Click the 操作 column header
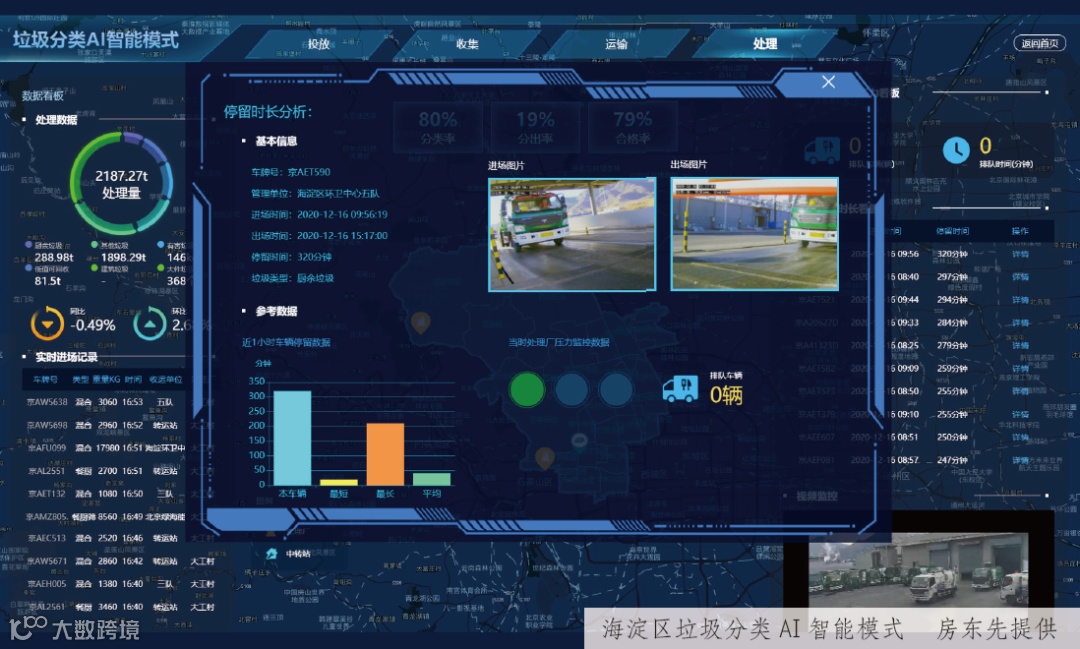Viewport: 1080px width, 649px height. [1020, 231]
